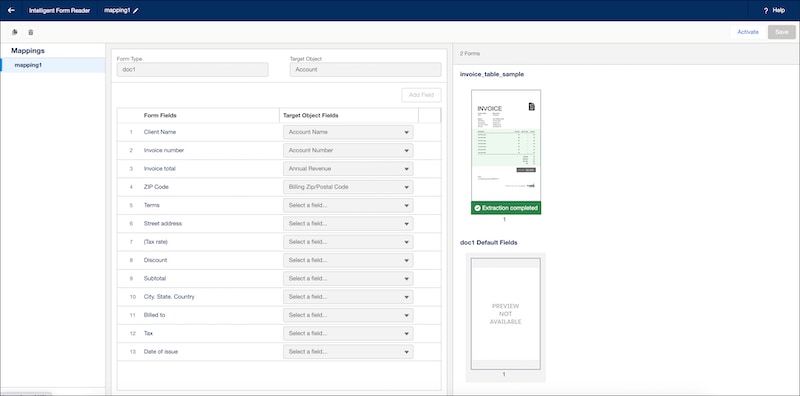This screenshot has height=396, width=800.
Task: Open the field dropdown for Date of issue
Action: click(x=348, y=352)
